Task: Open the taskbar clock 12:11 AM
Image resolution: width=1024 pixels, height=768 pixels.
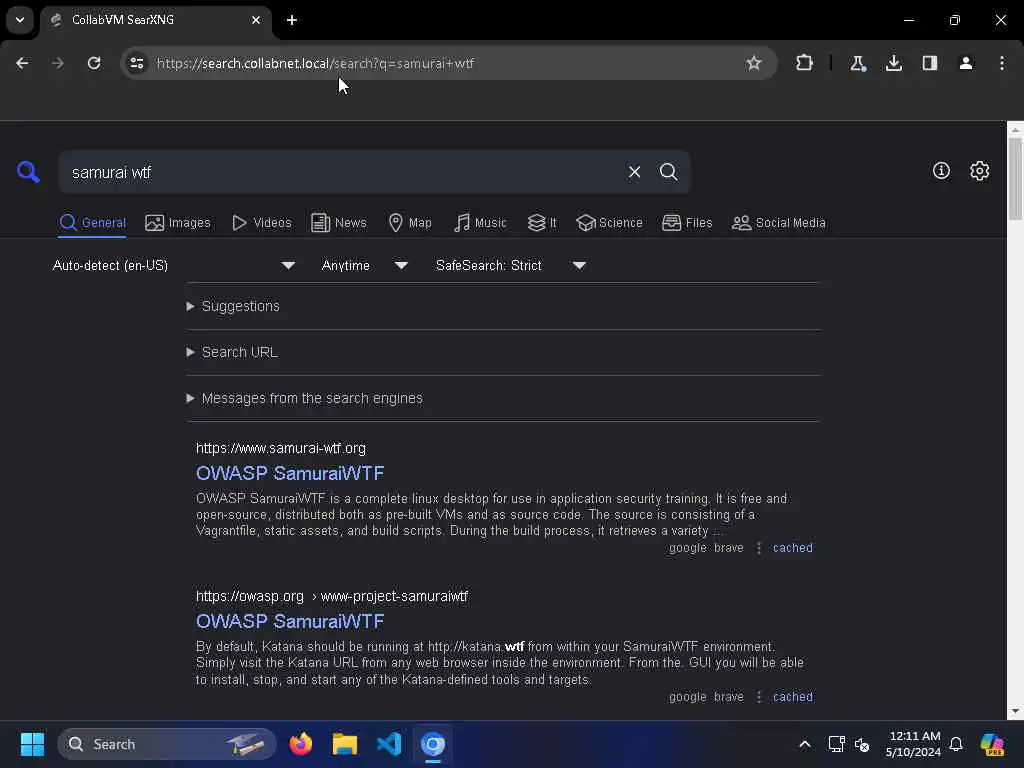Action: (x=913, y=744)
